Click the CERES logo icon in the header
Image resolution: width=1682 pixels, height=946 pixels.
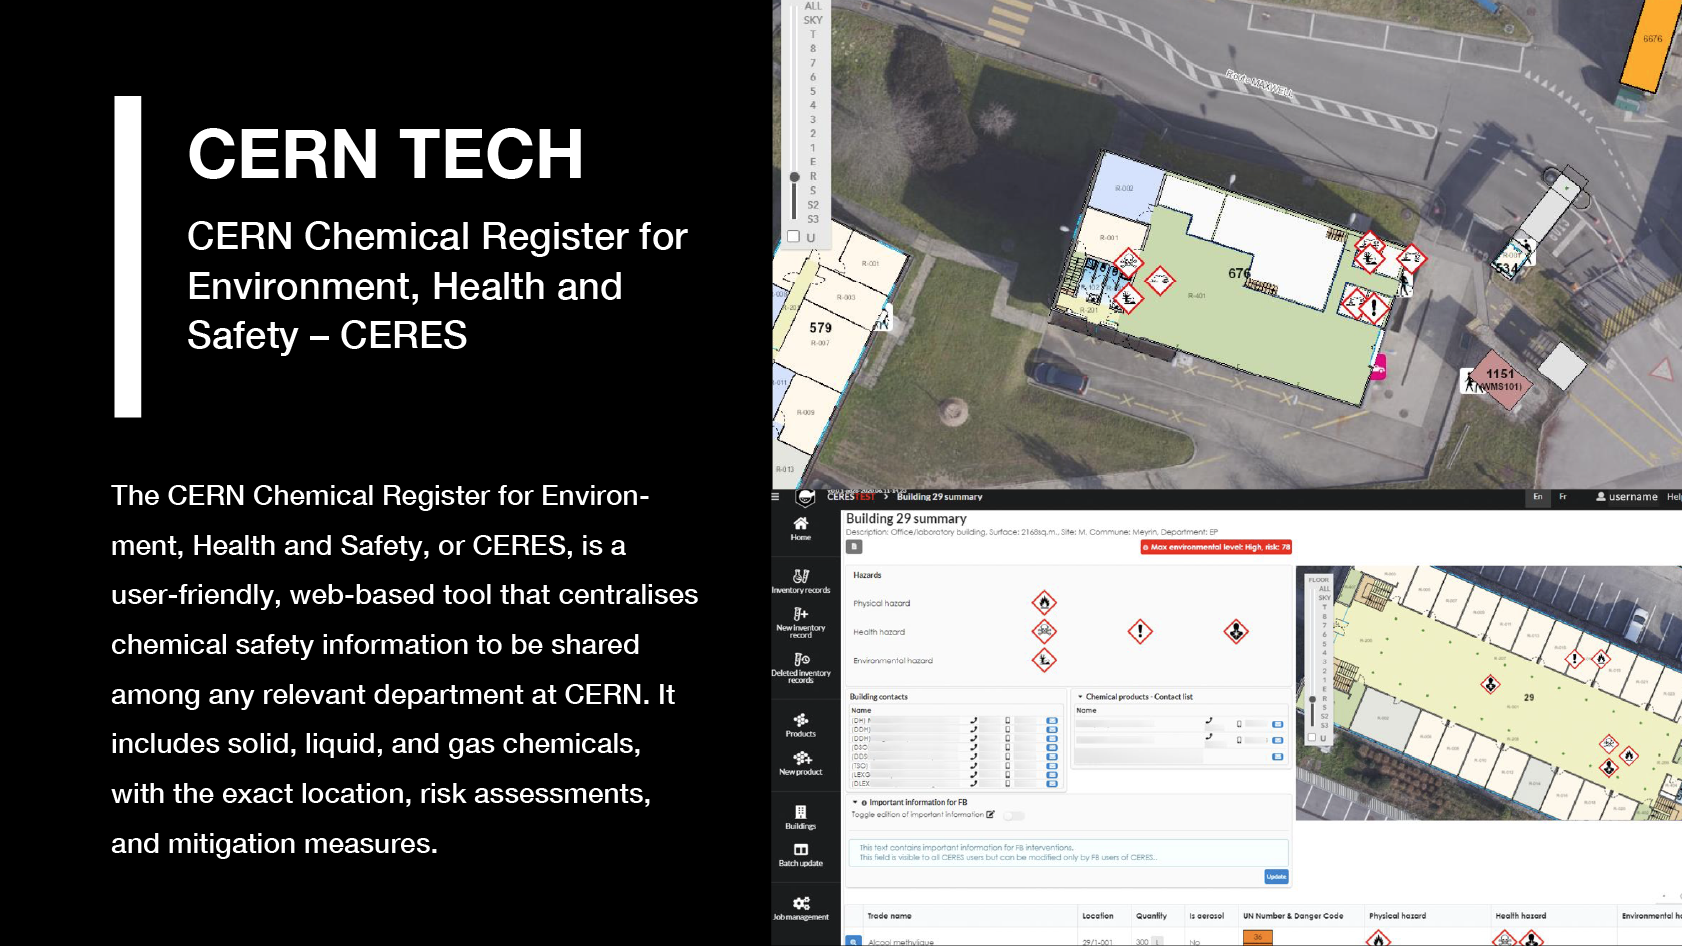[x=805, y=497]
